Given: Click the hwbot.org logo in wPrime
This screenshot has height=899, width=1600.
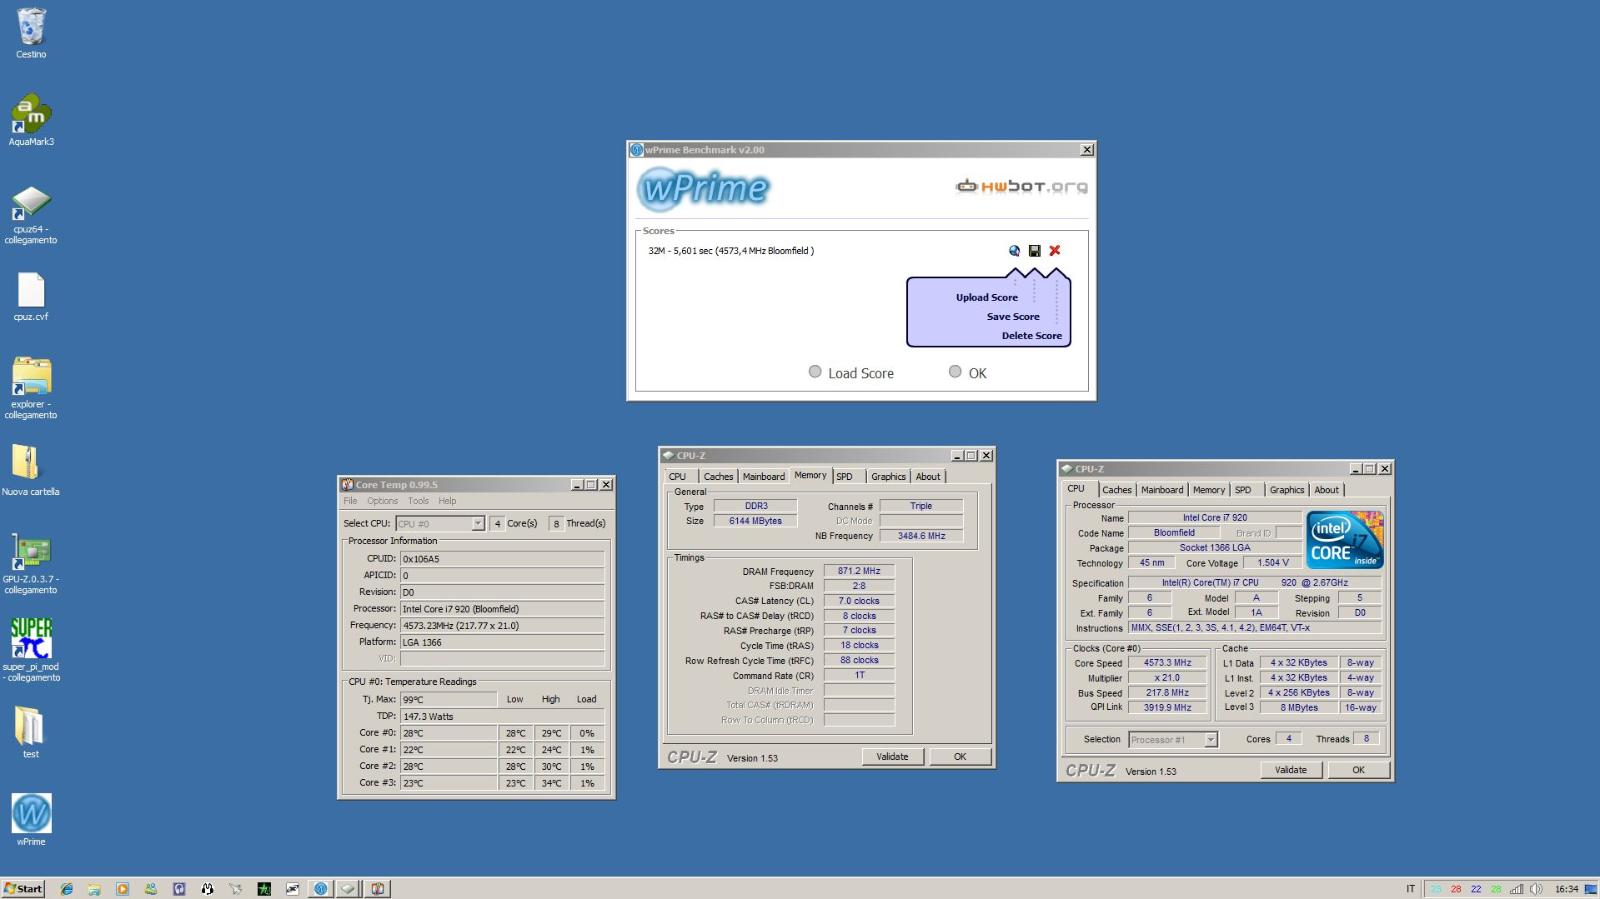Looking at the screenshot, I should [x=1021, y=186].
